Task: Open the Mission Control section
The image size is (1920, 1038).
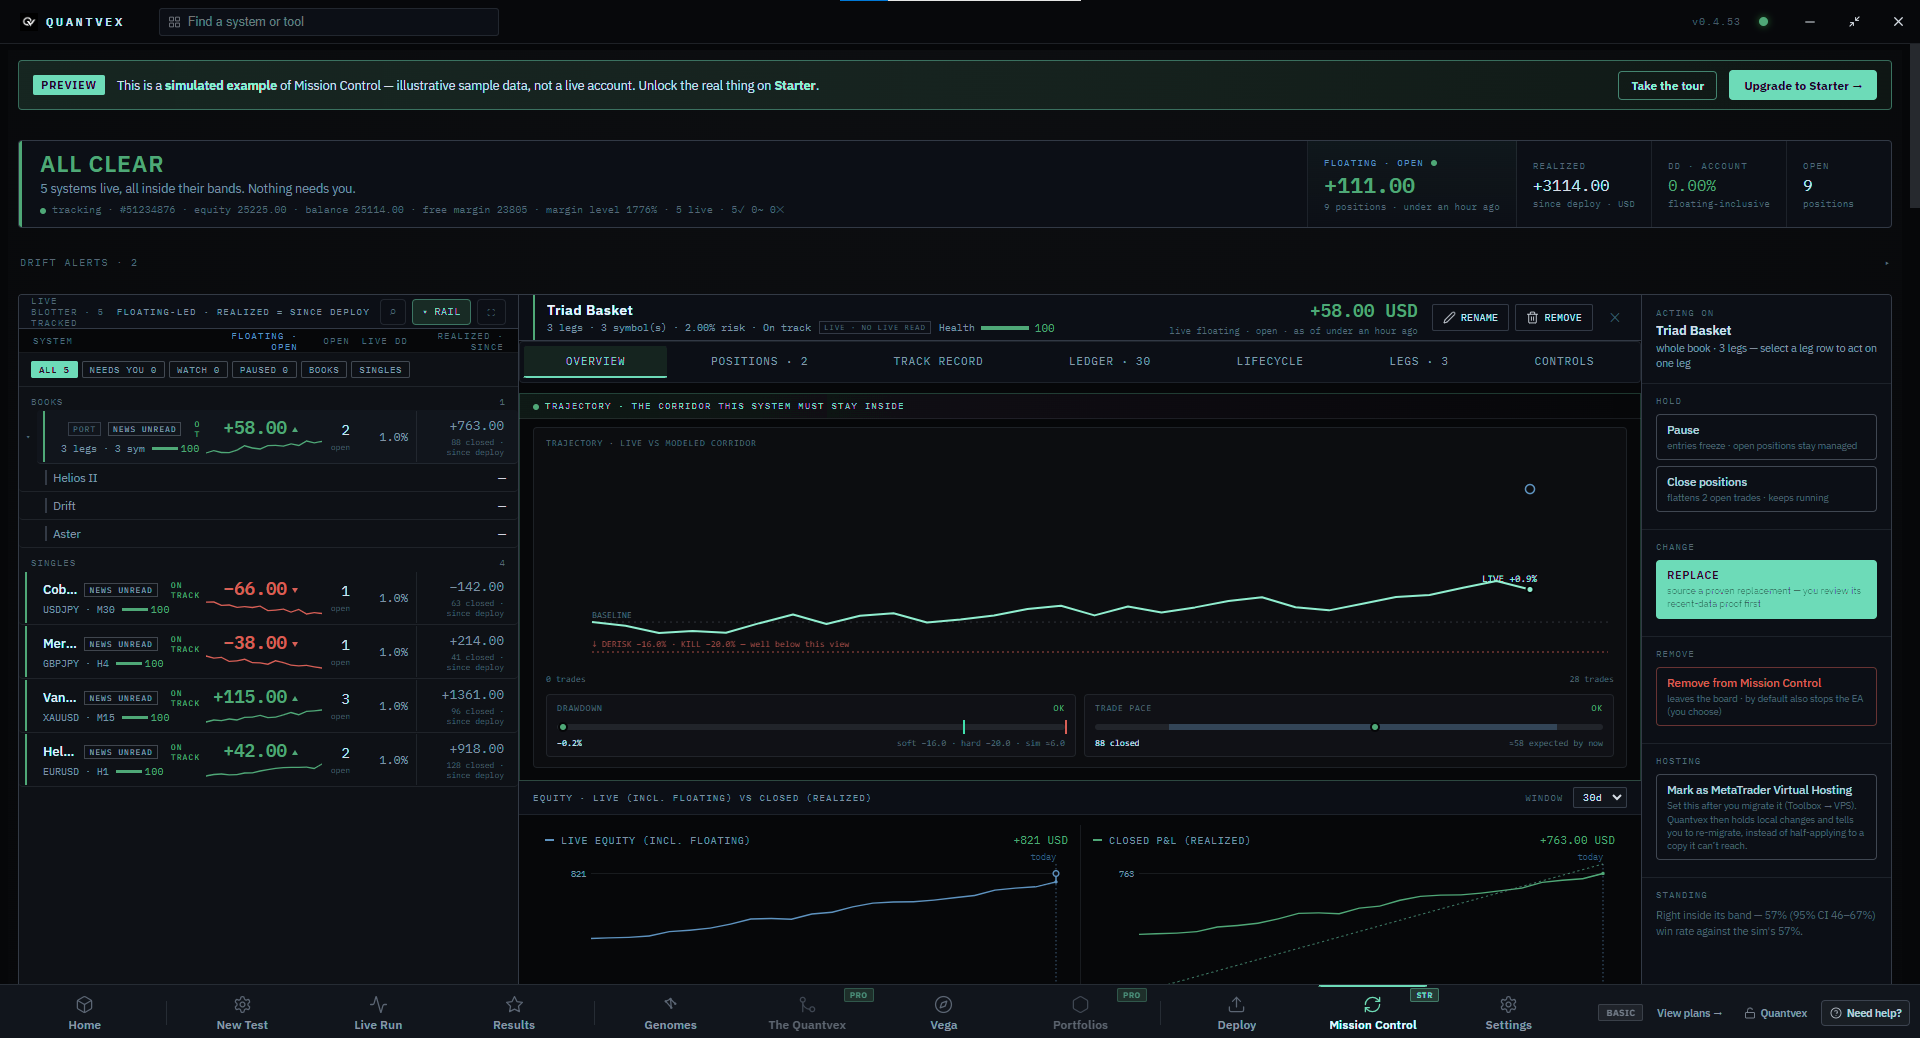Action: coord(1373,1012)
